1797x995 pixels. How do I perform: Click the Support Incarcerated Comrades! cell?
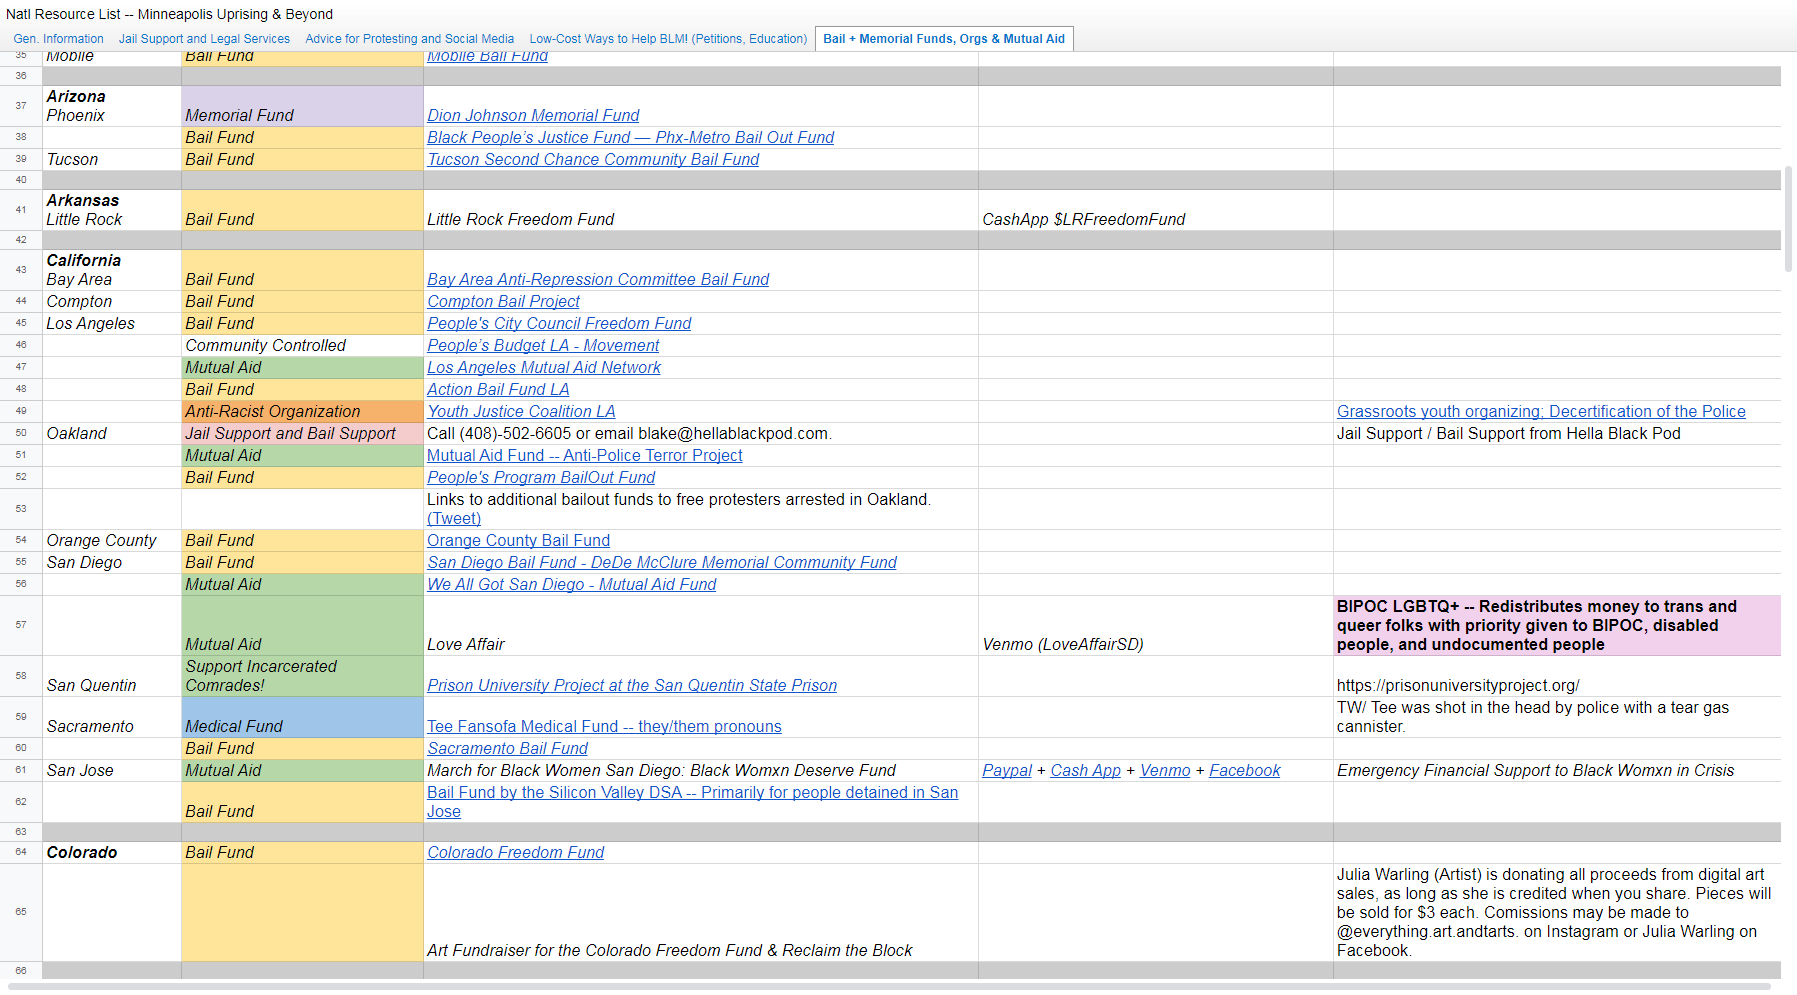pyautogui.click(x=302, y=676)
